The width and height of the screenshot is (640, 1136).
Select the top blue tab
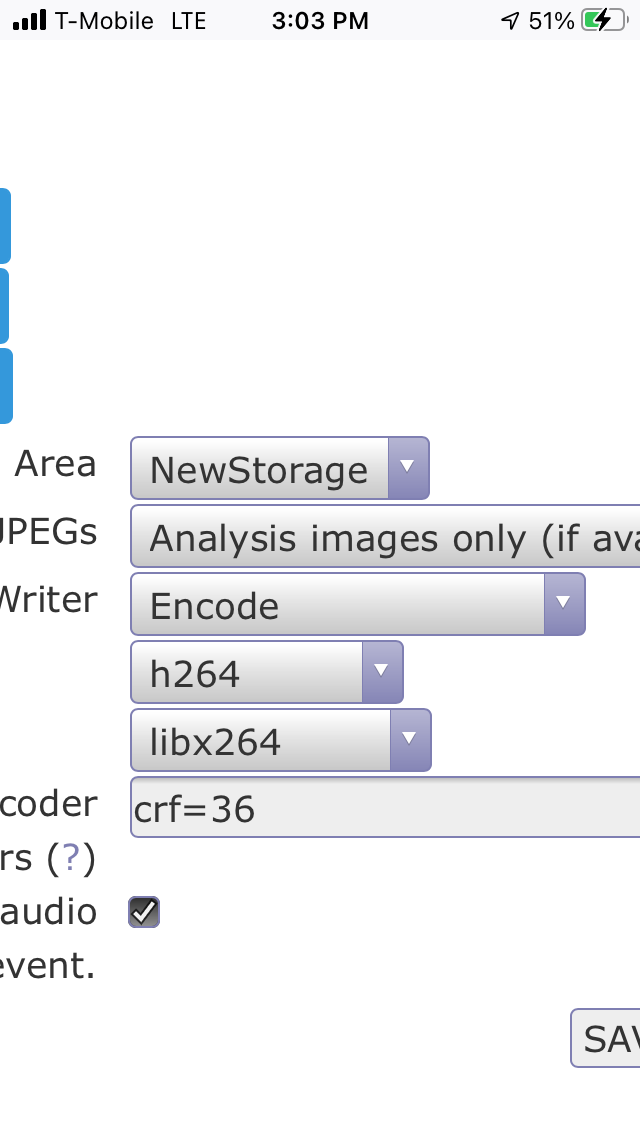coord(5,226)
